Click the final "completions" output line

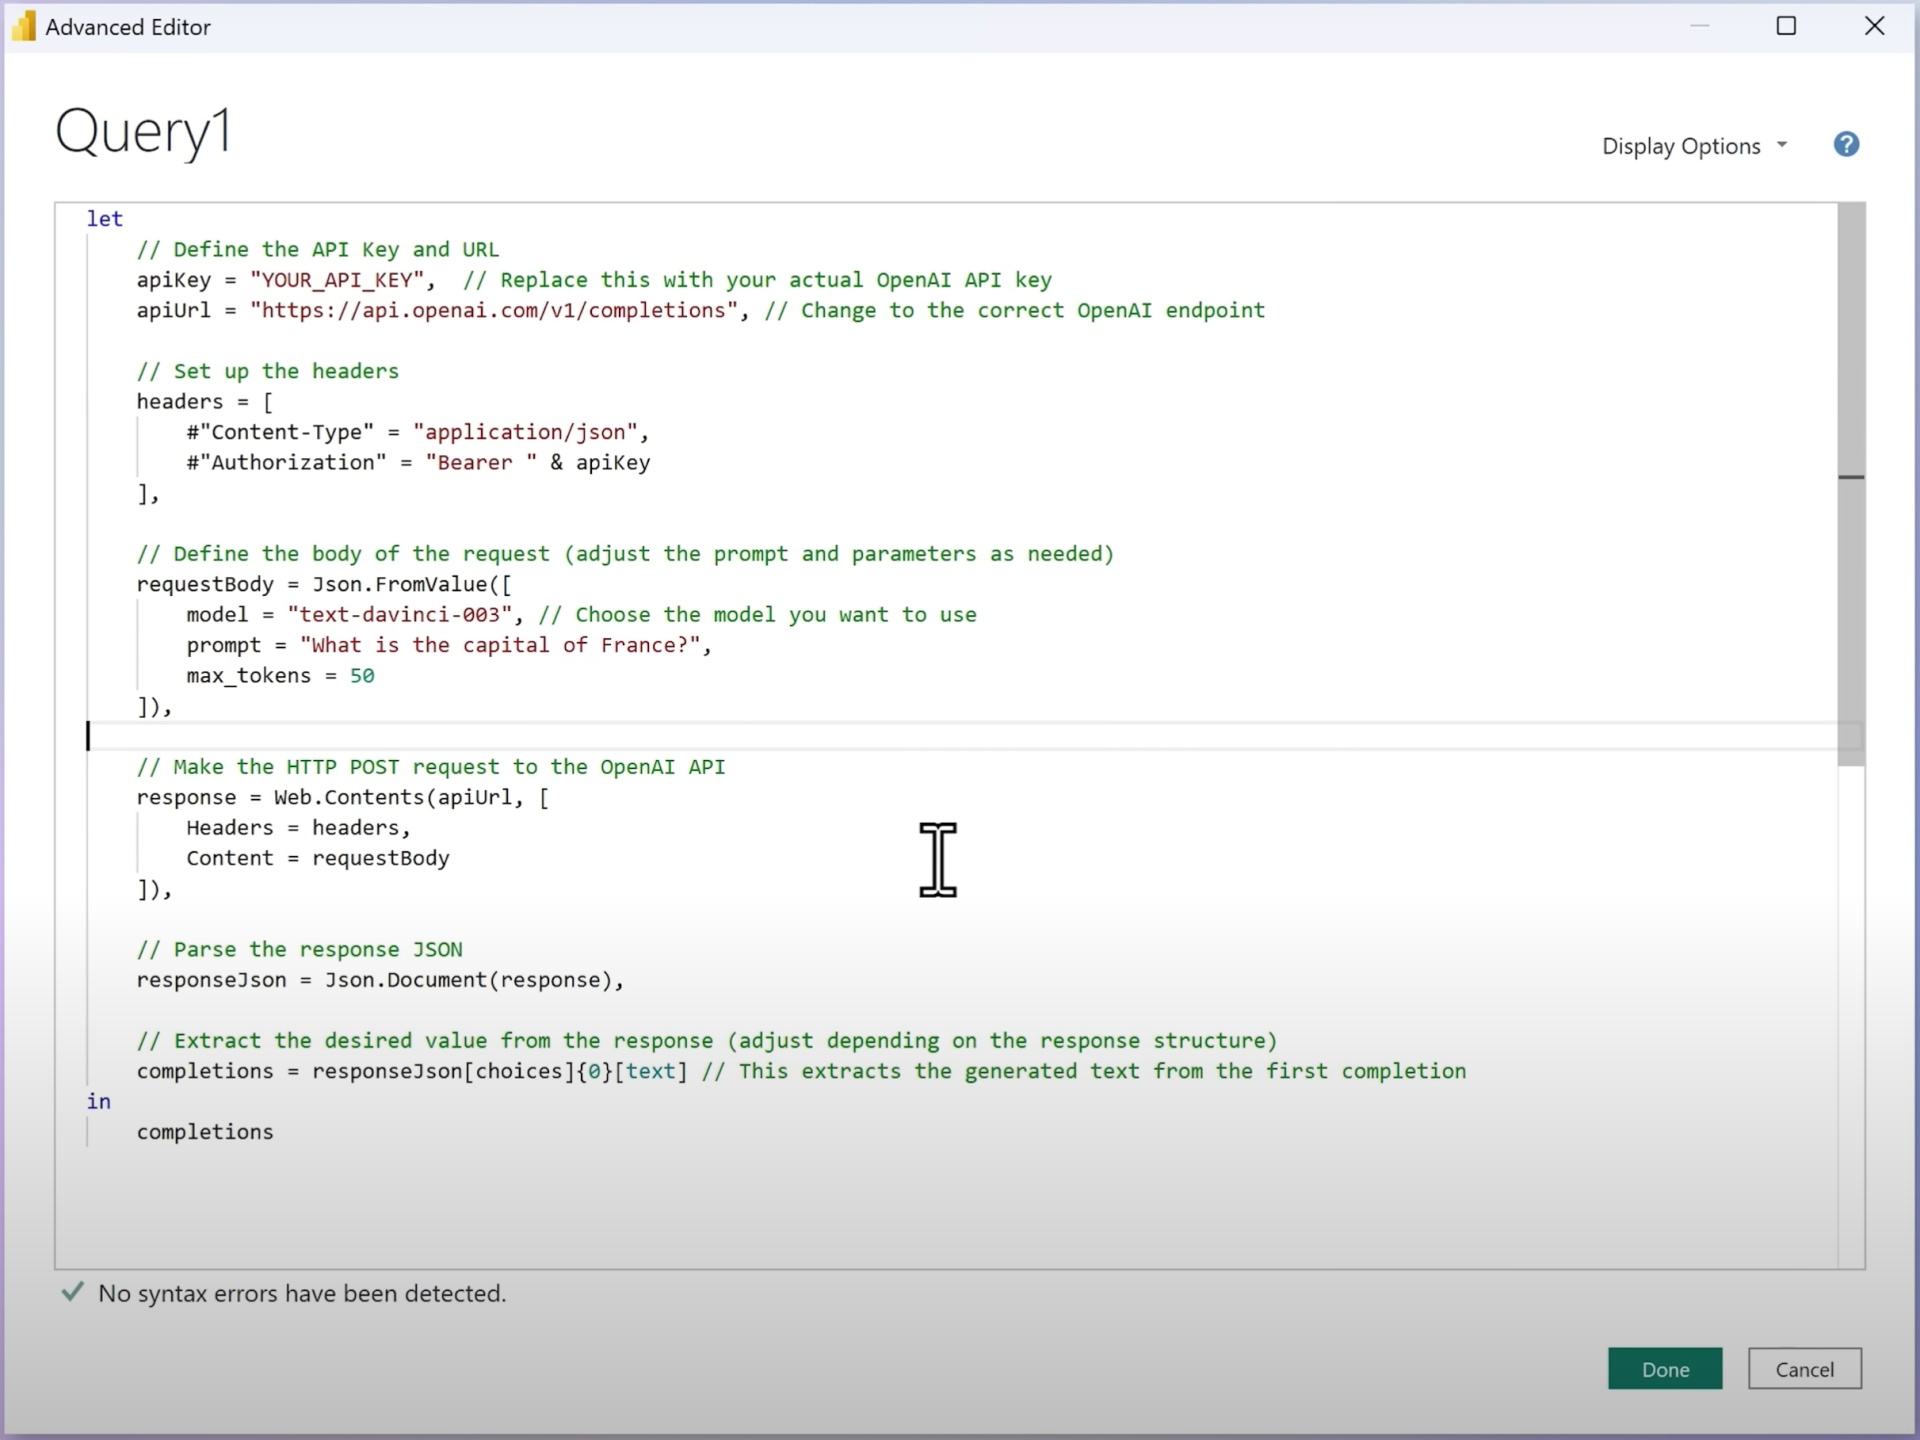tap(205, 1132)
